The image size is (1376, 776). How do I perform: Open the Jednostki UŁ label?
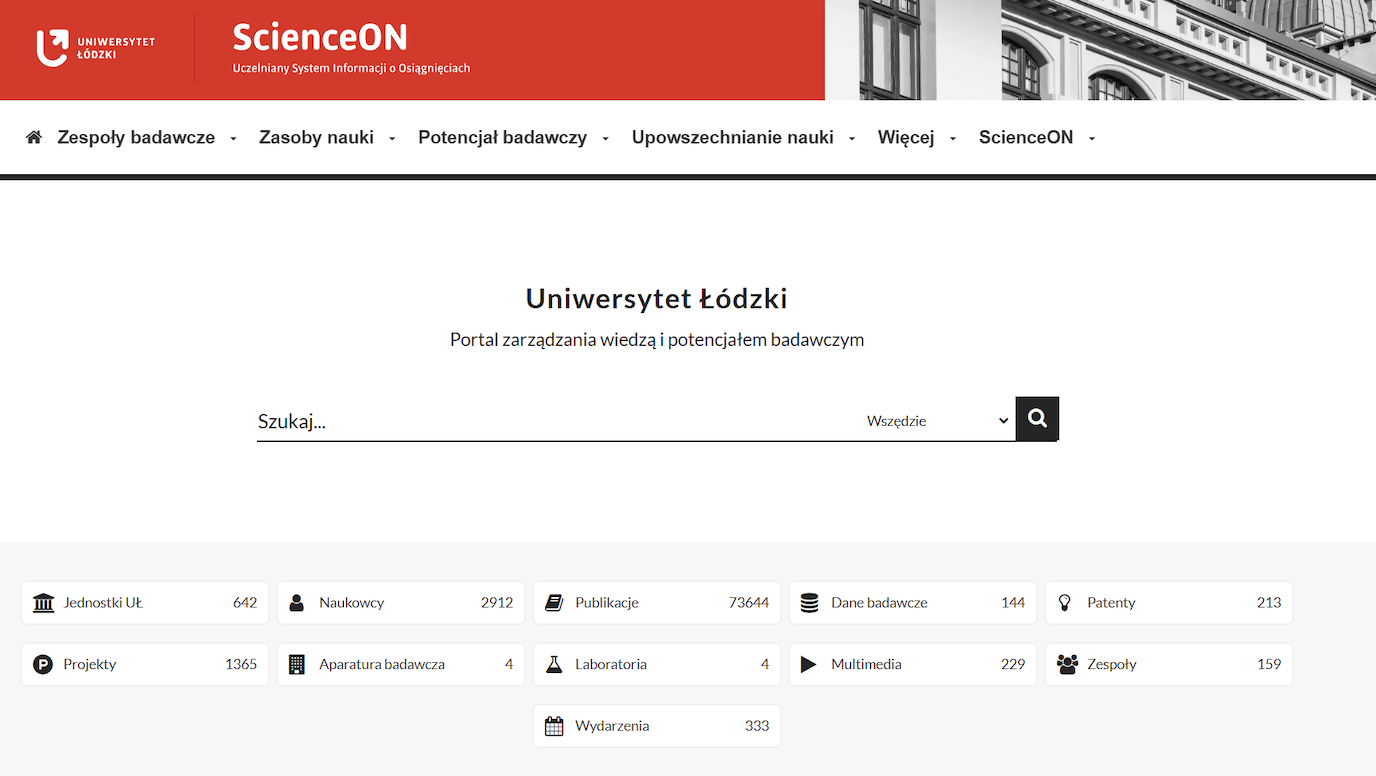(x=103, y=603)
